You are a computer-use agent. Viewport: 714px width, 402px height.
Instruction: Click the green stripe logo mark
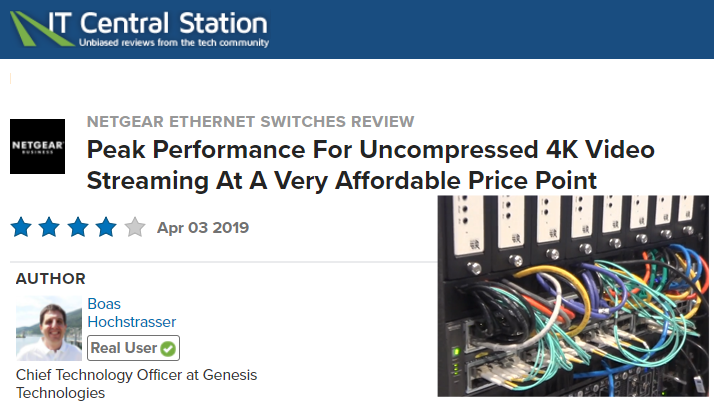tap(42, 29)
